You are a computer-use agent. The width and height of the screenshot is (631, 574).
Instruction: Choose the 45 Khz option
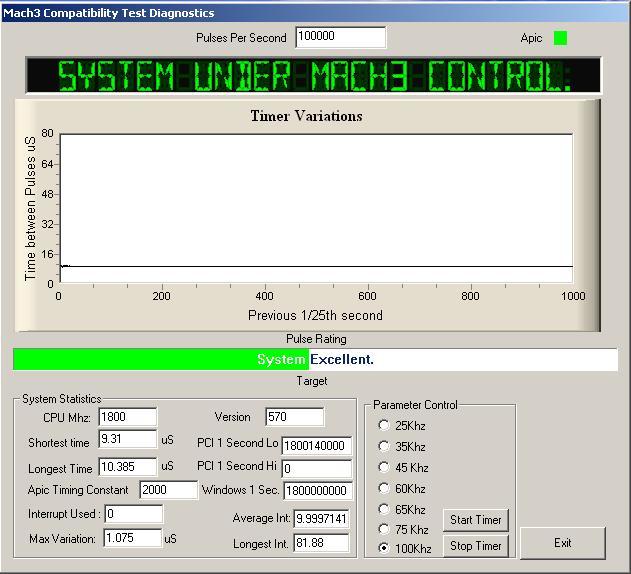[x=385, y=467]
